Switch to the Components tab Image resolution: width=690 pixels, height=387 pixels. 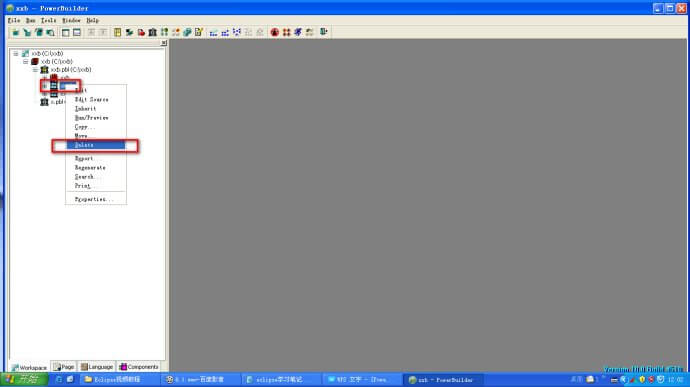point(139,367)
